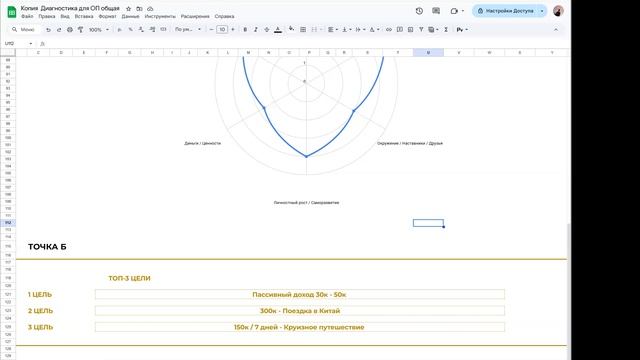The height and width of the screenshot is (360, 640).
Task: Insert a link
Action: click(389, 29)
